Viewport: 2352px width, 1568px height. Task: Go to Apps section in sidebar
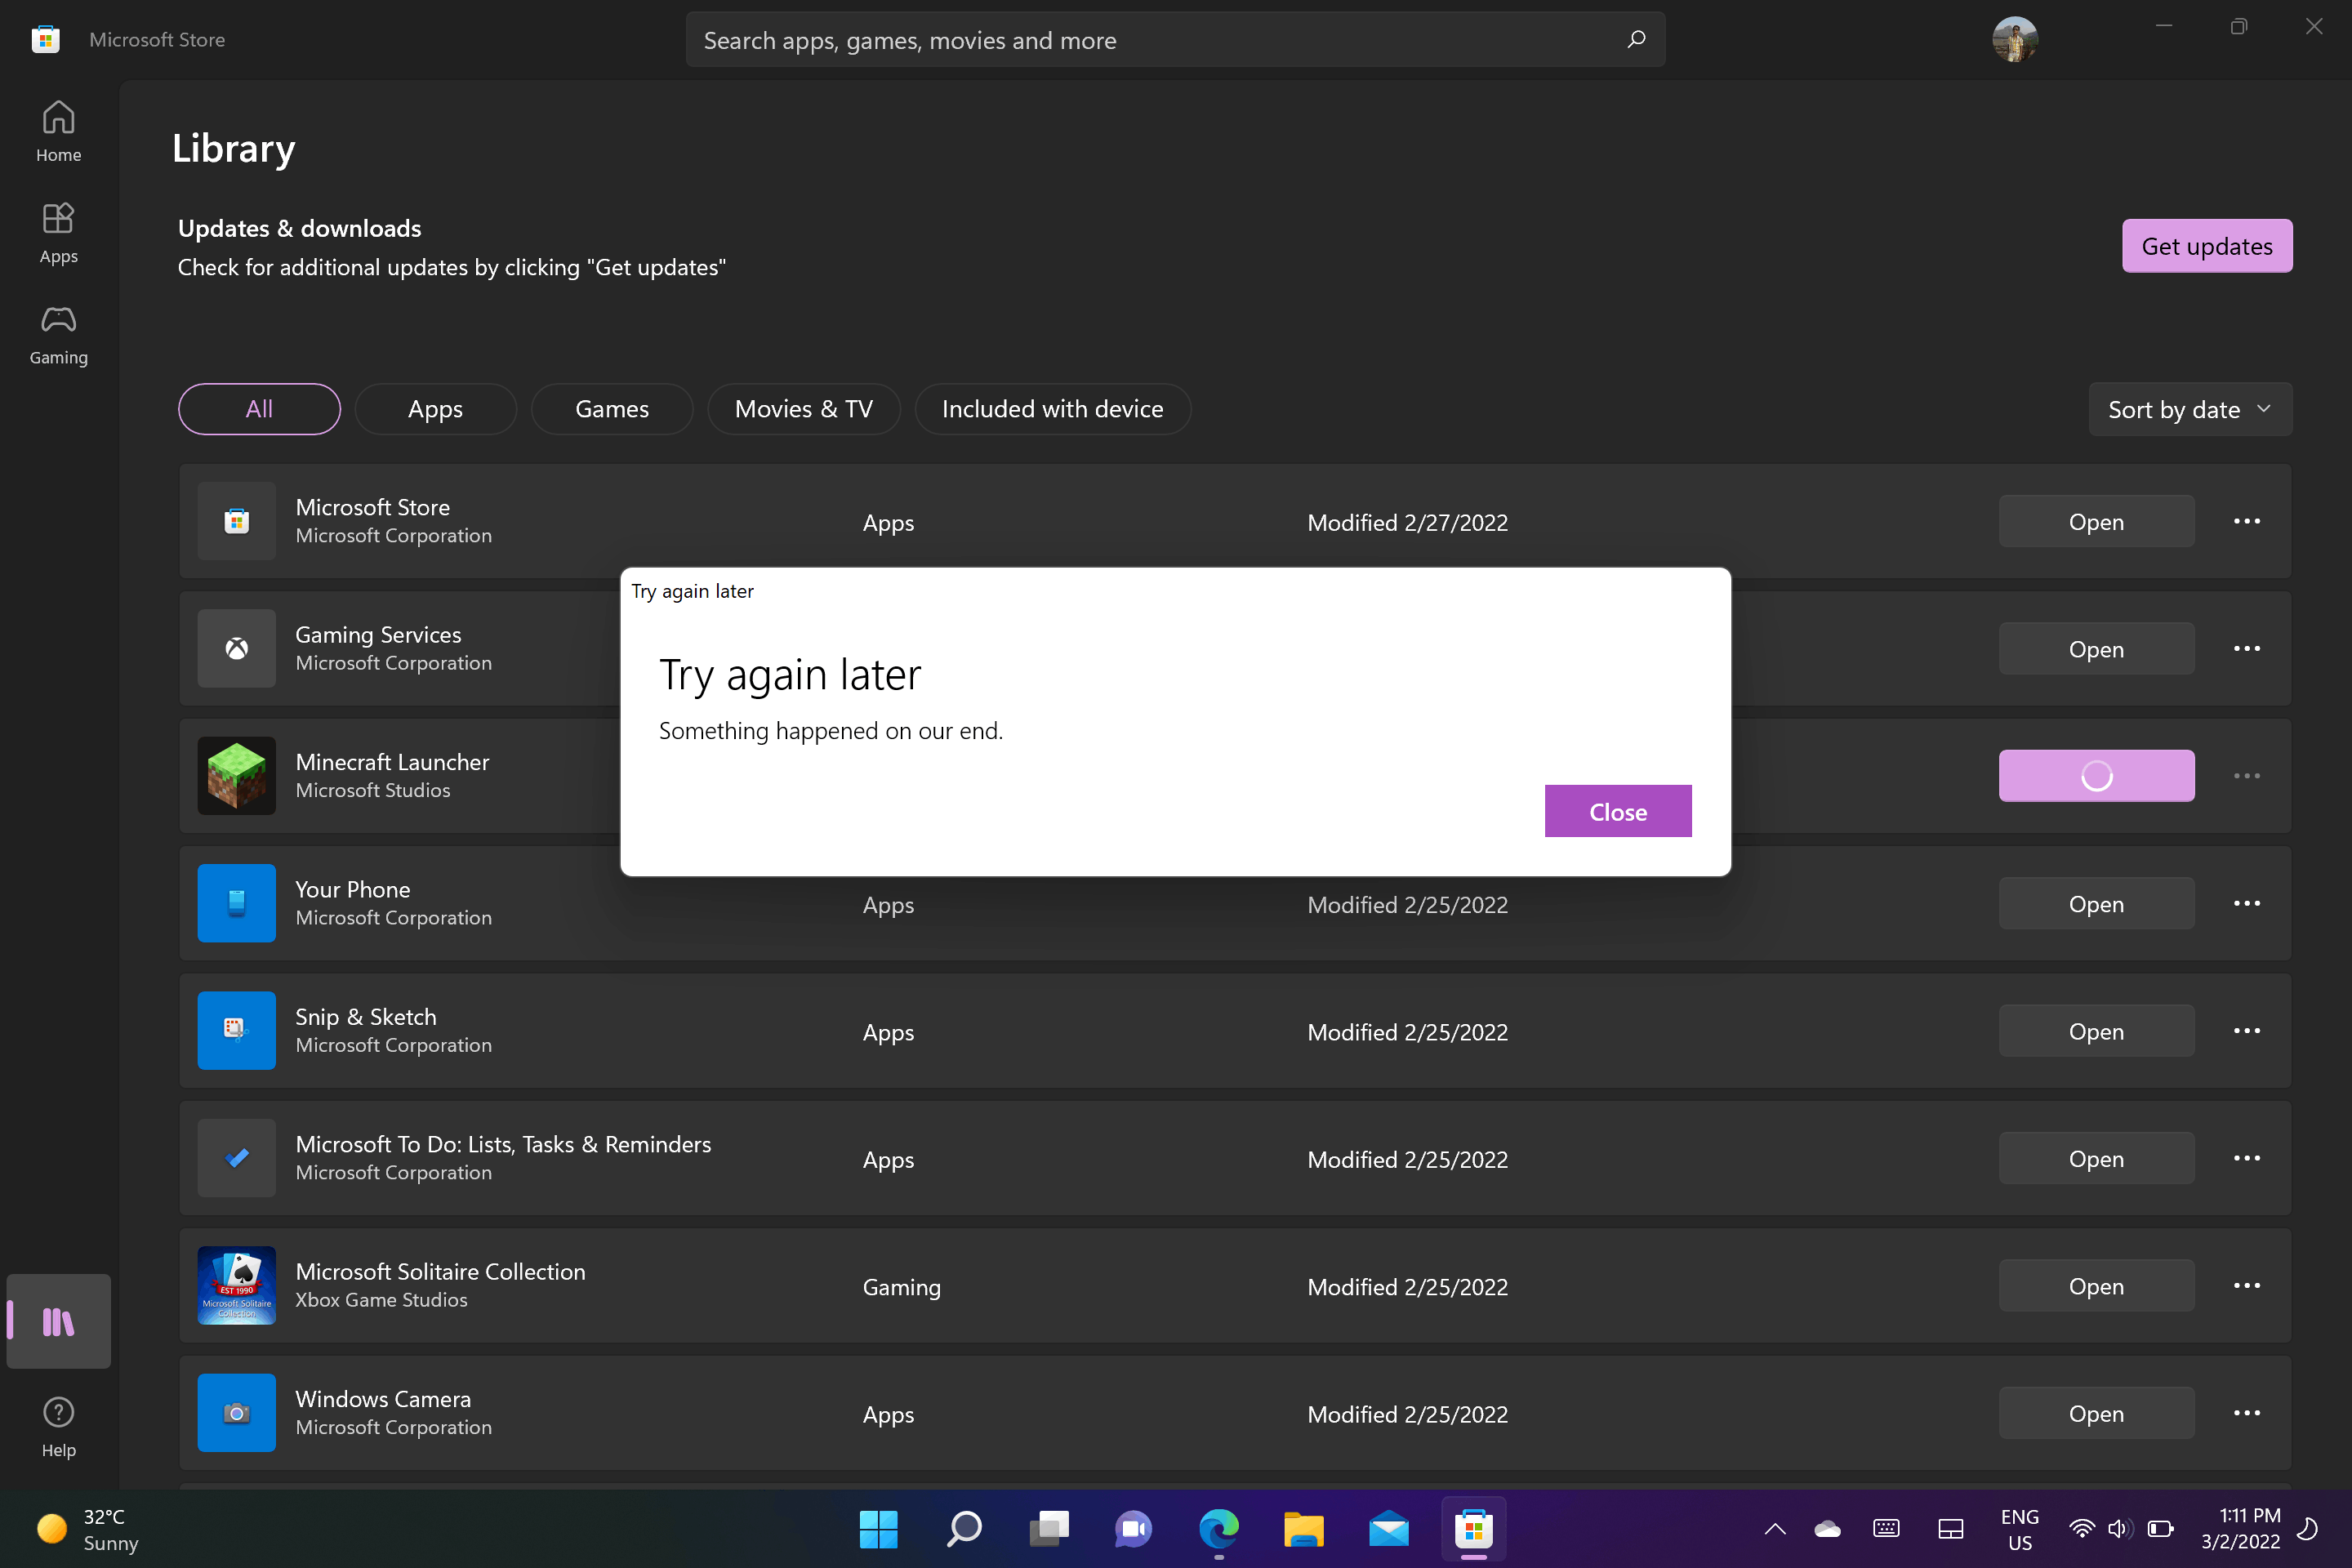click(x=58, y=233)
